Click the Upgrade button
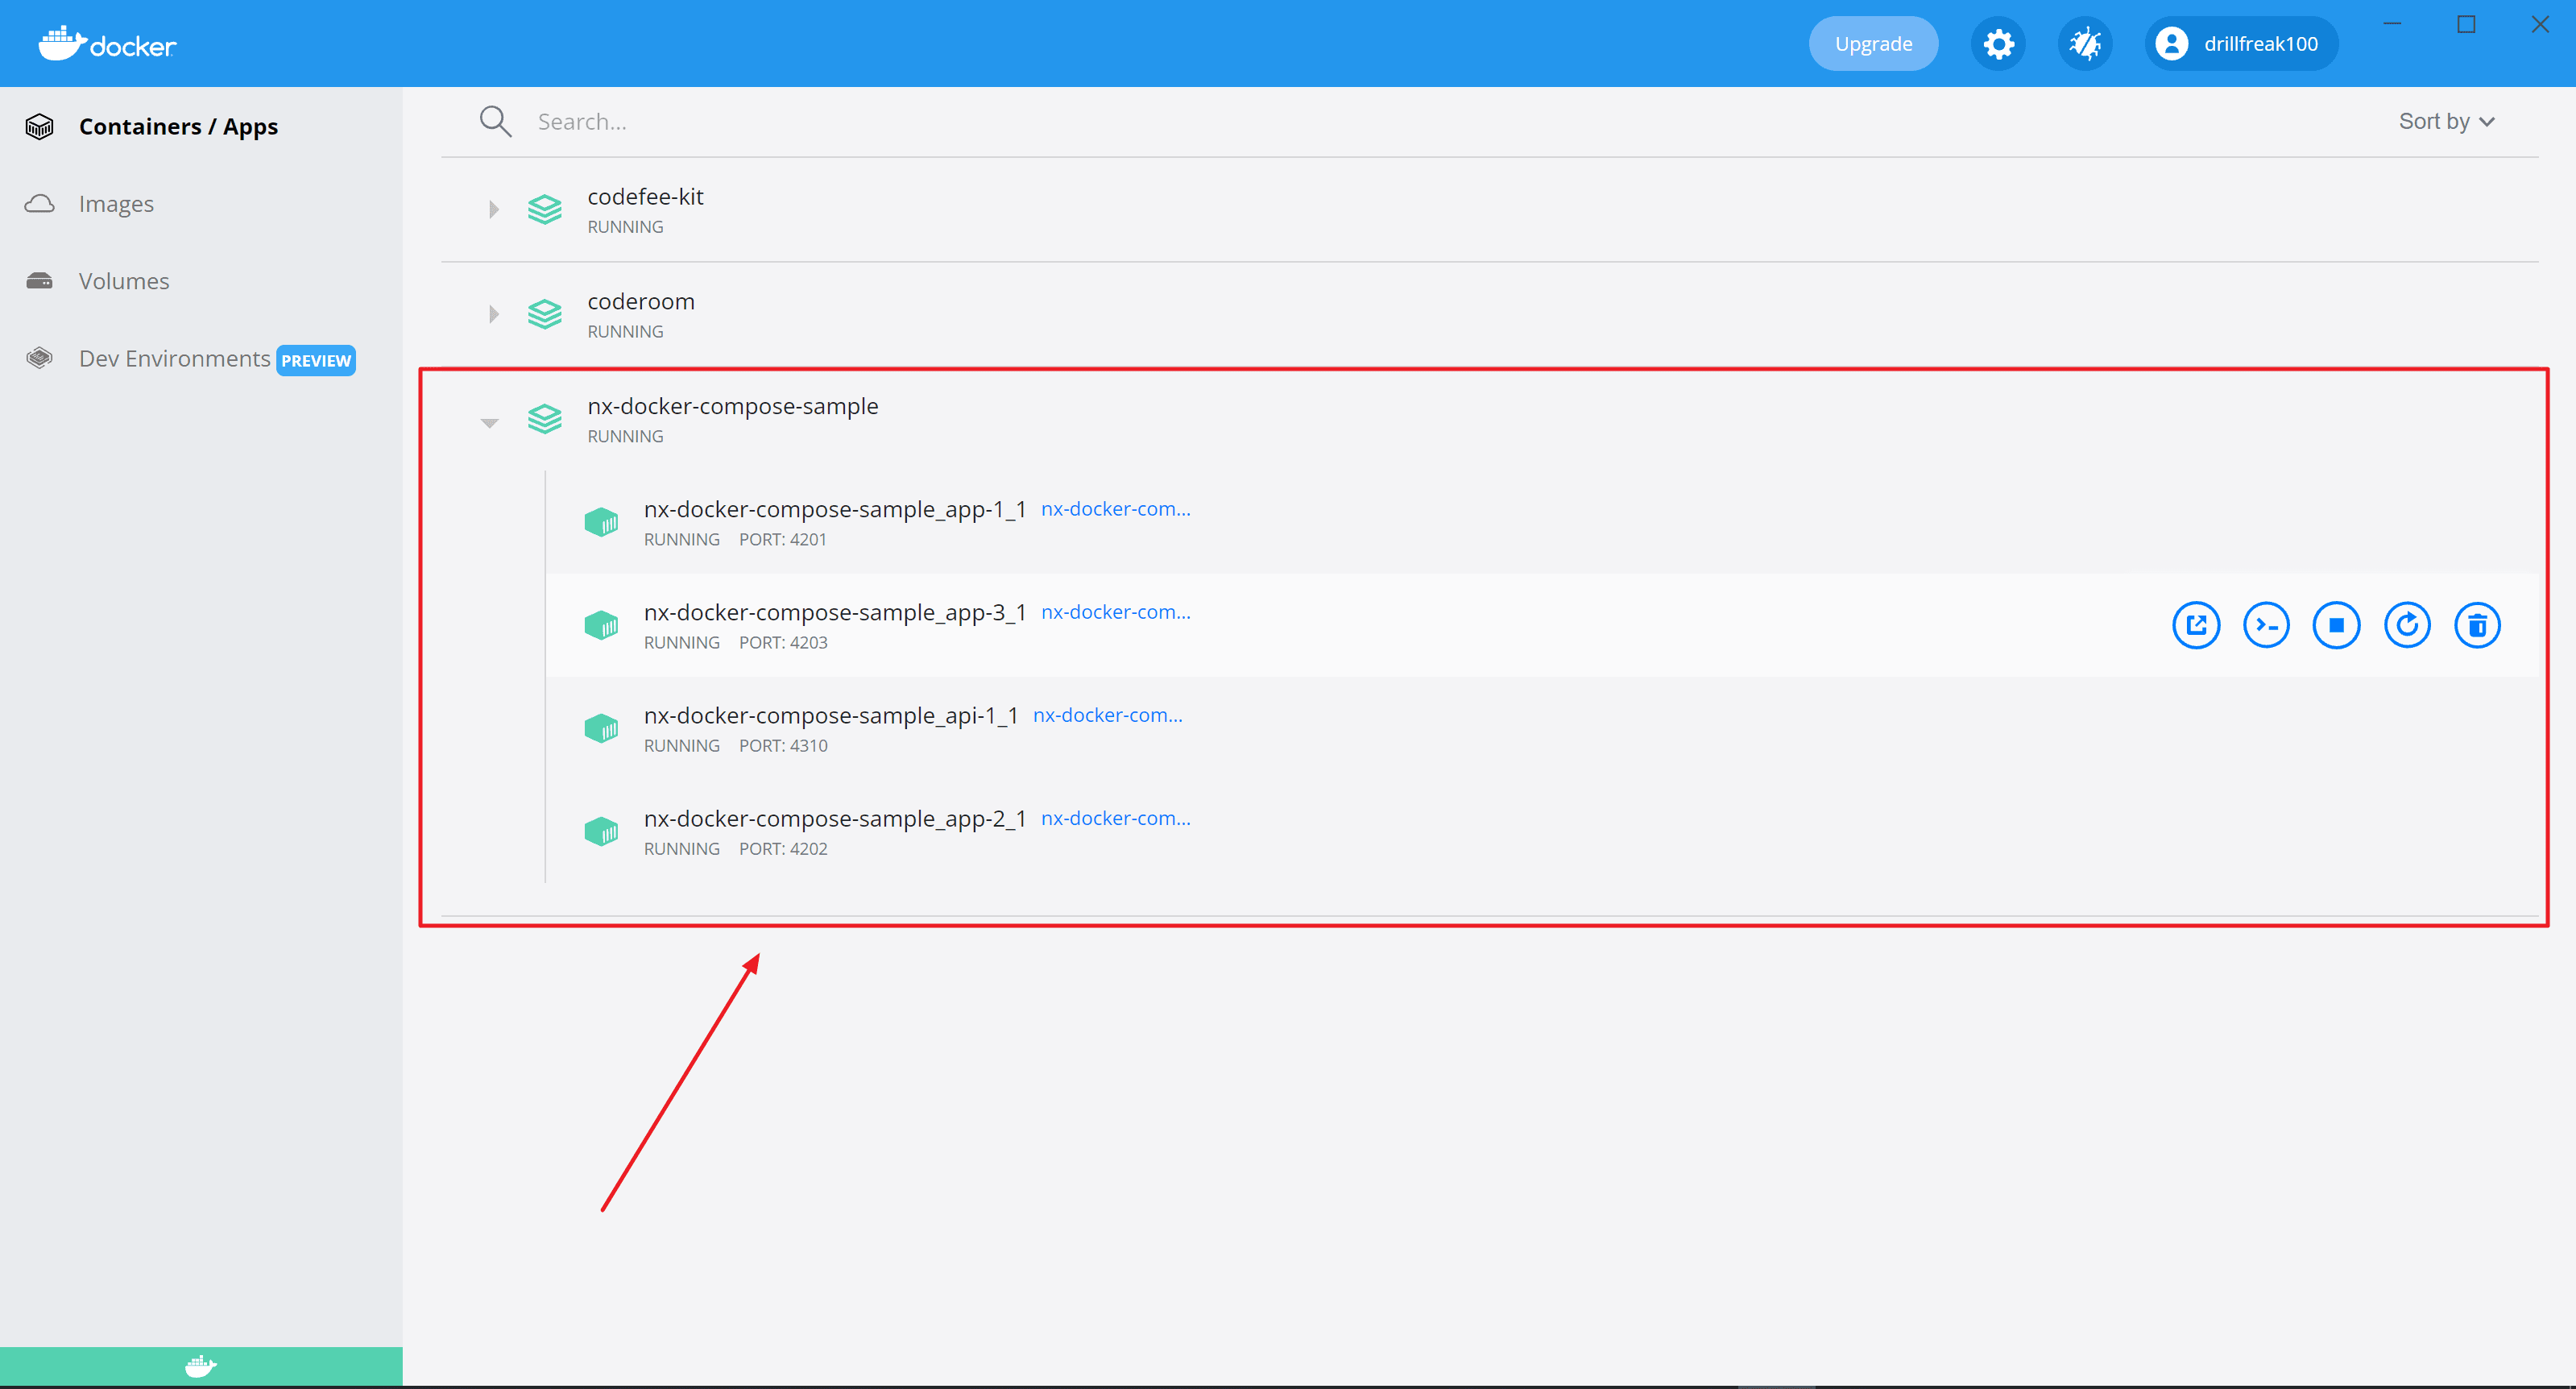 tap(1873, 44)
